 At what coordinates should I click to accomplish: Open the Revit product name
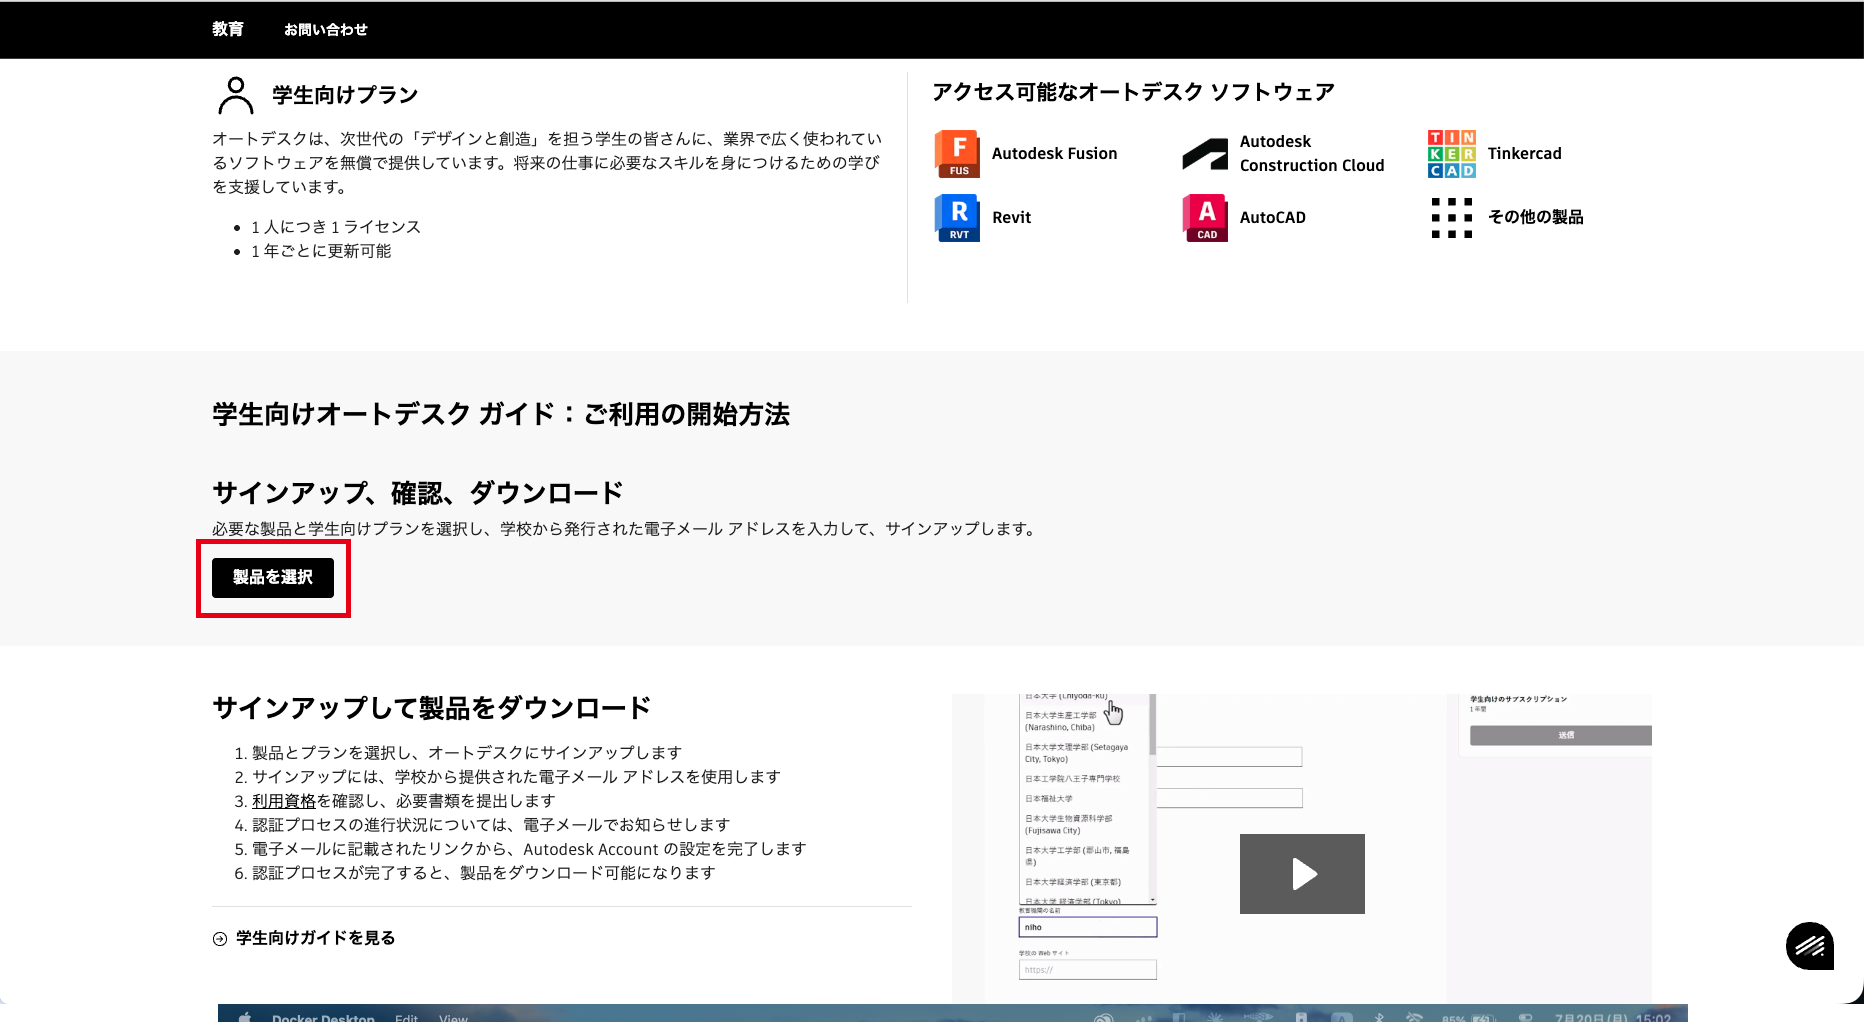click(1011, 218)
